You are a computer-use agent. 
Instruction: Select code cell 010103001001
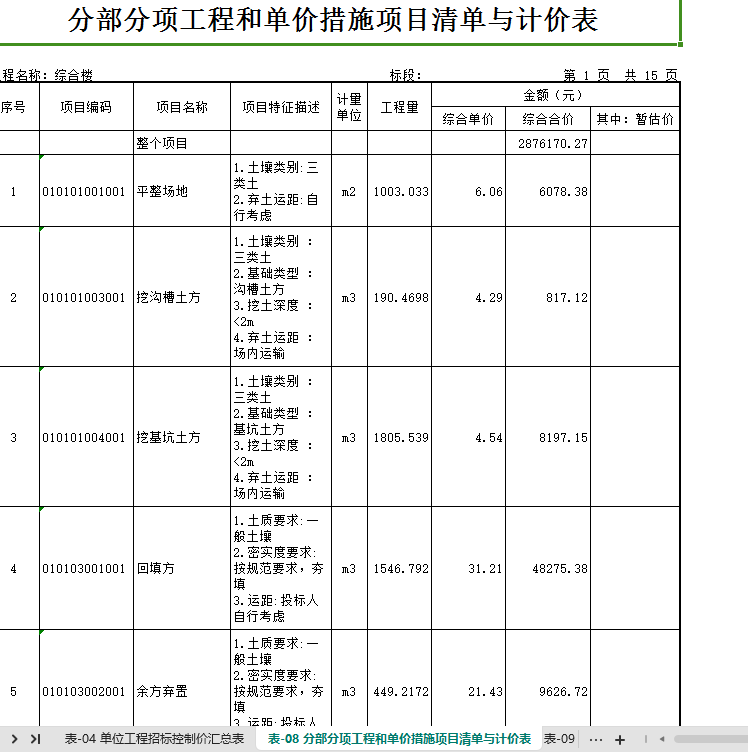point(86,568)
